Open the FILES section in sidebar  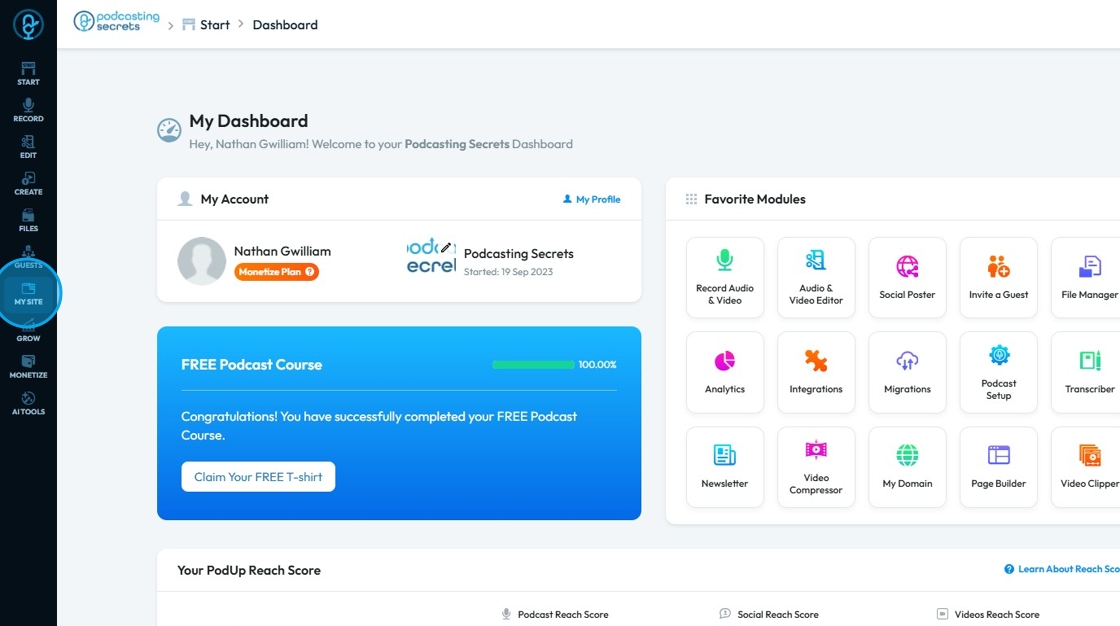pyautogui.click(x=29, y=220)
